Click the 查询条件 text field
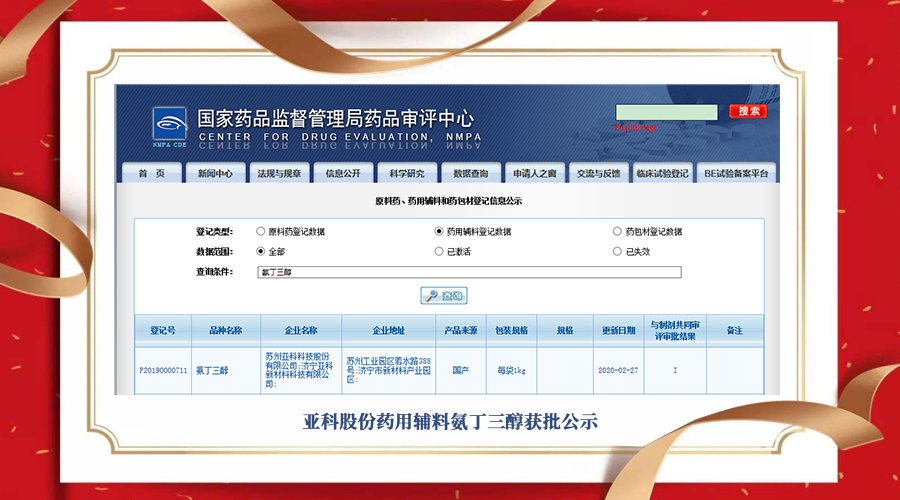 pos(469,272)
